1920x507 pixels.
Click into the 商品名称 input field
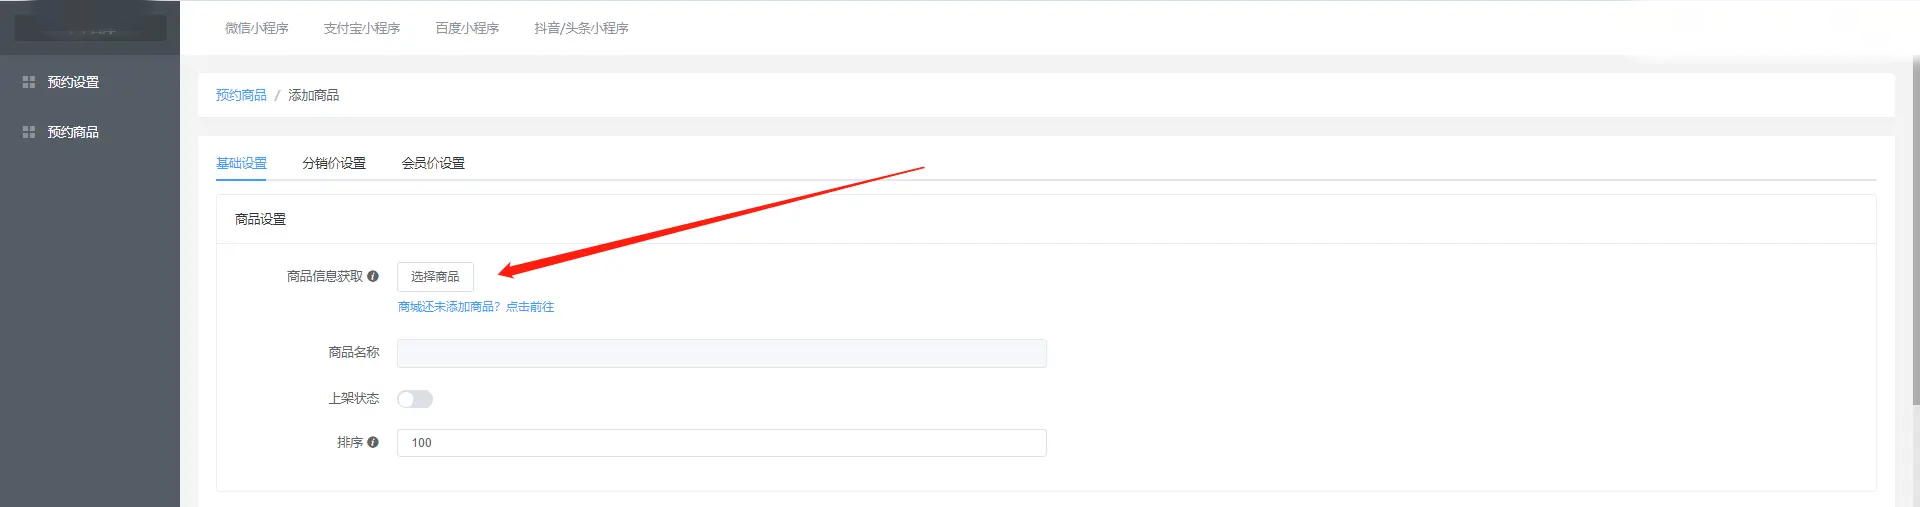(x=722, y=353)
